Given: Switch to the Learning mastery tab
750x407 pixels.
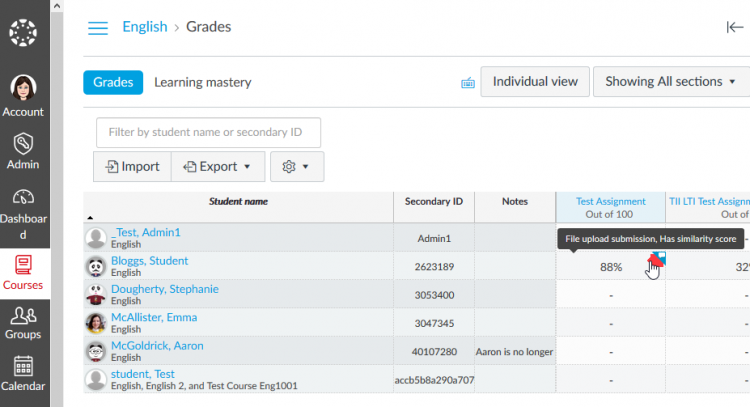Looking at the screenshot, I should click(203, 82).
